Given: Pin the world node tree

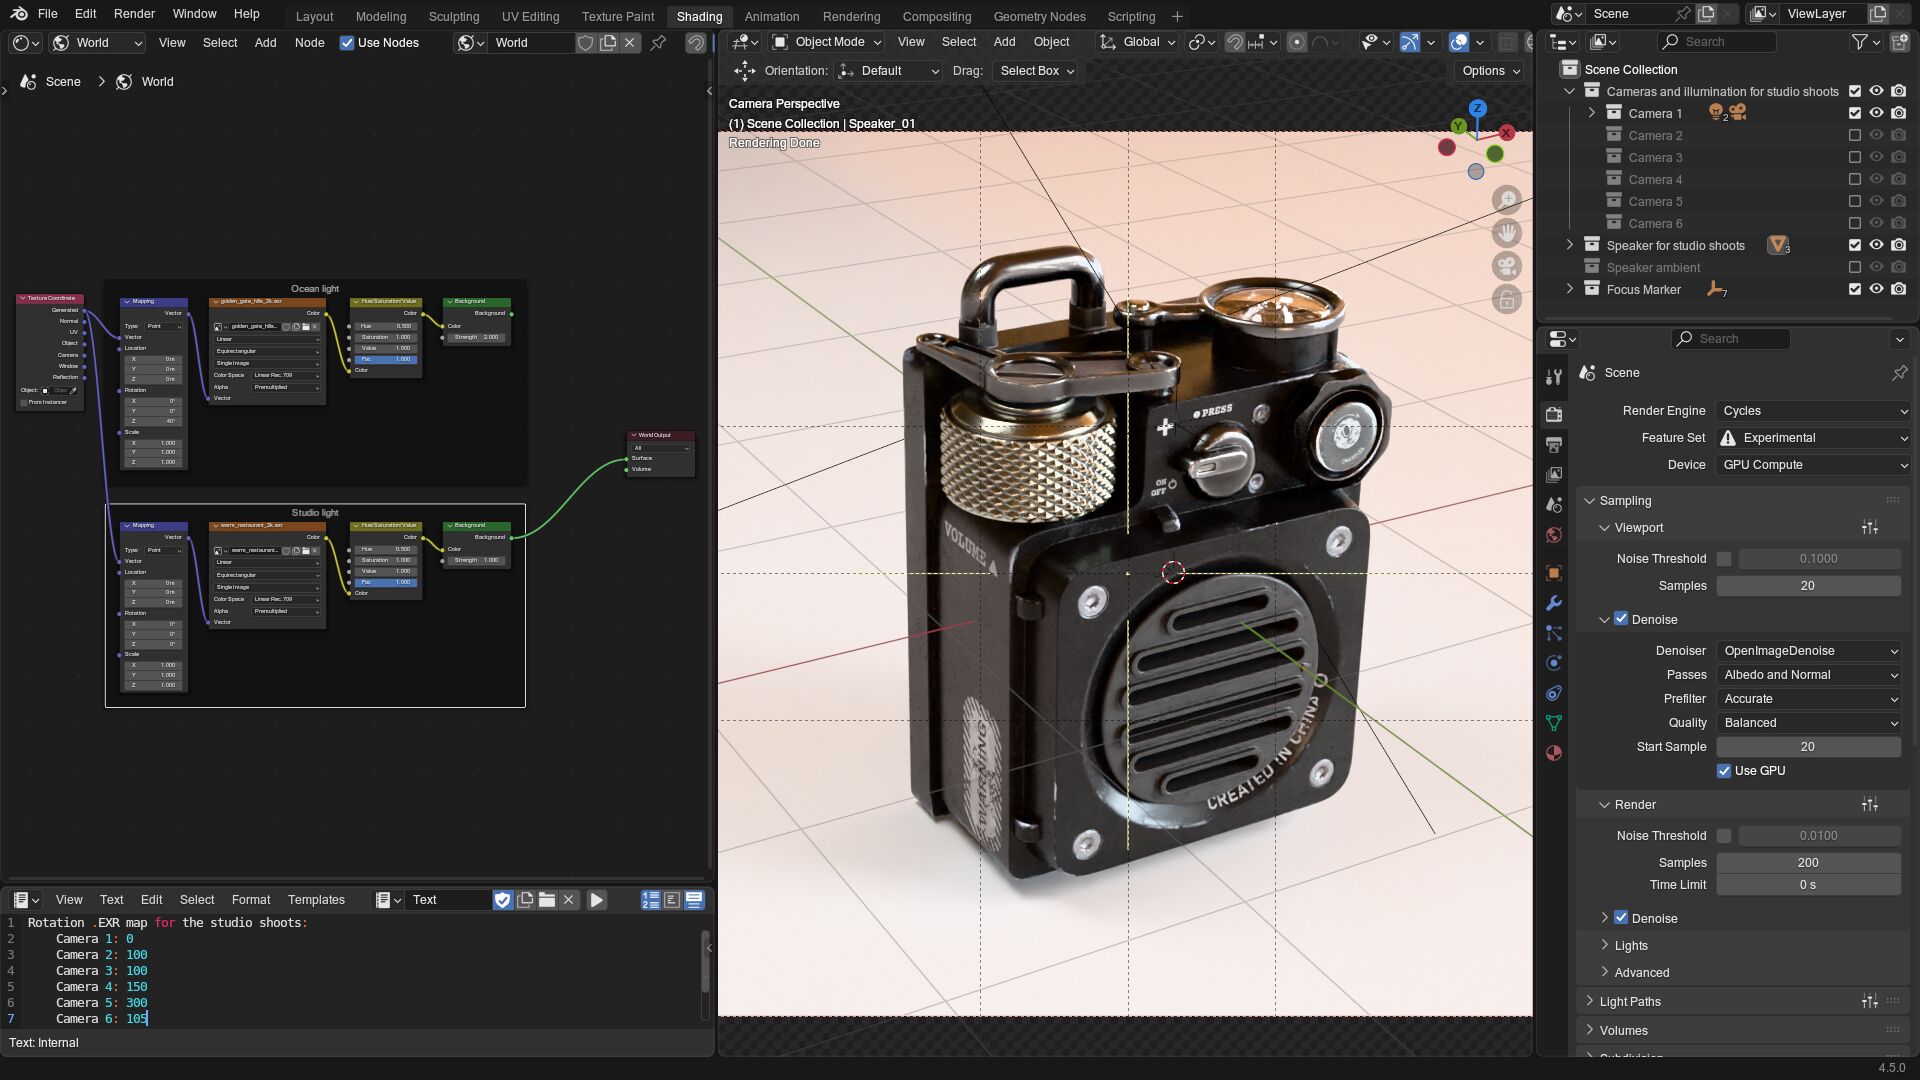Looking at the screenshot, I should 658,43.
